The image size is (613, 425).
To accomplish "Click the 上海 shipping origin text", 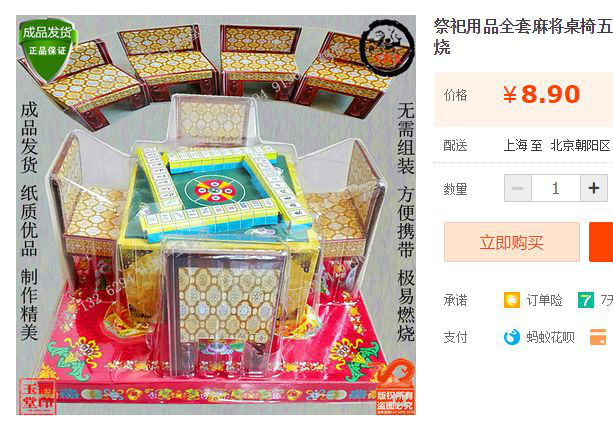I will click(515, 146).
